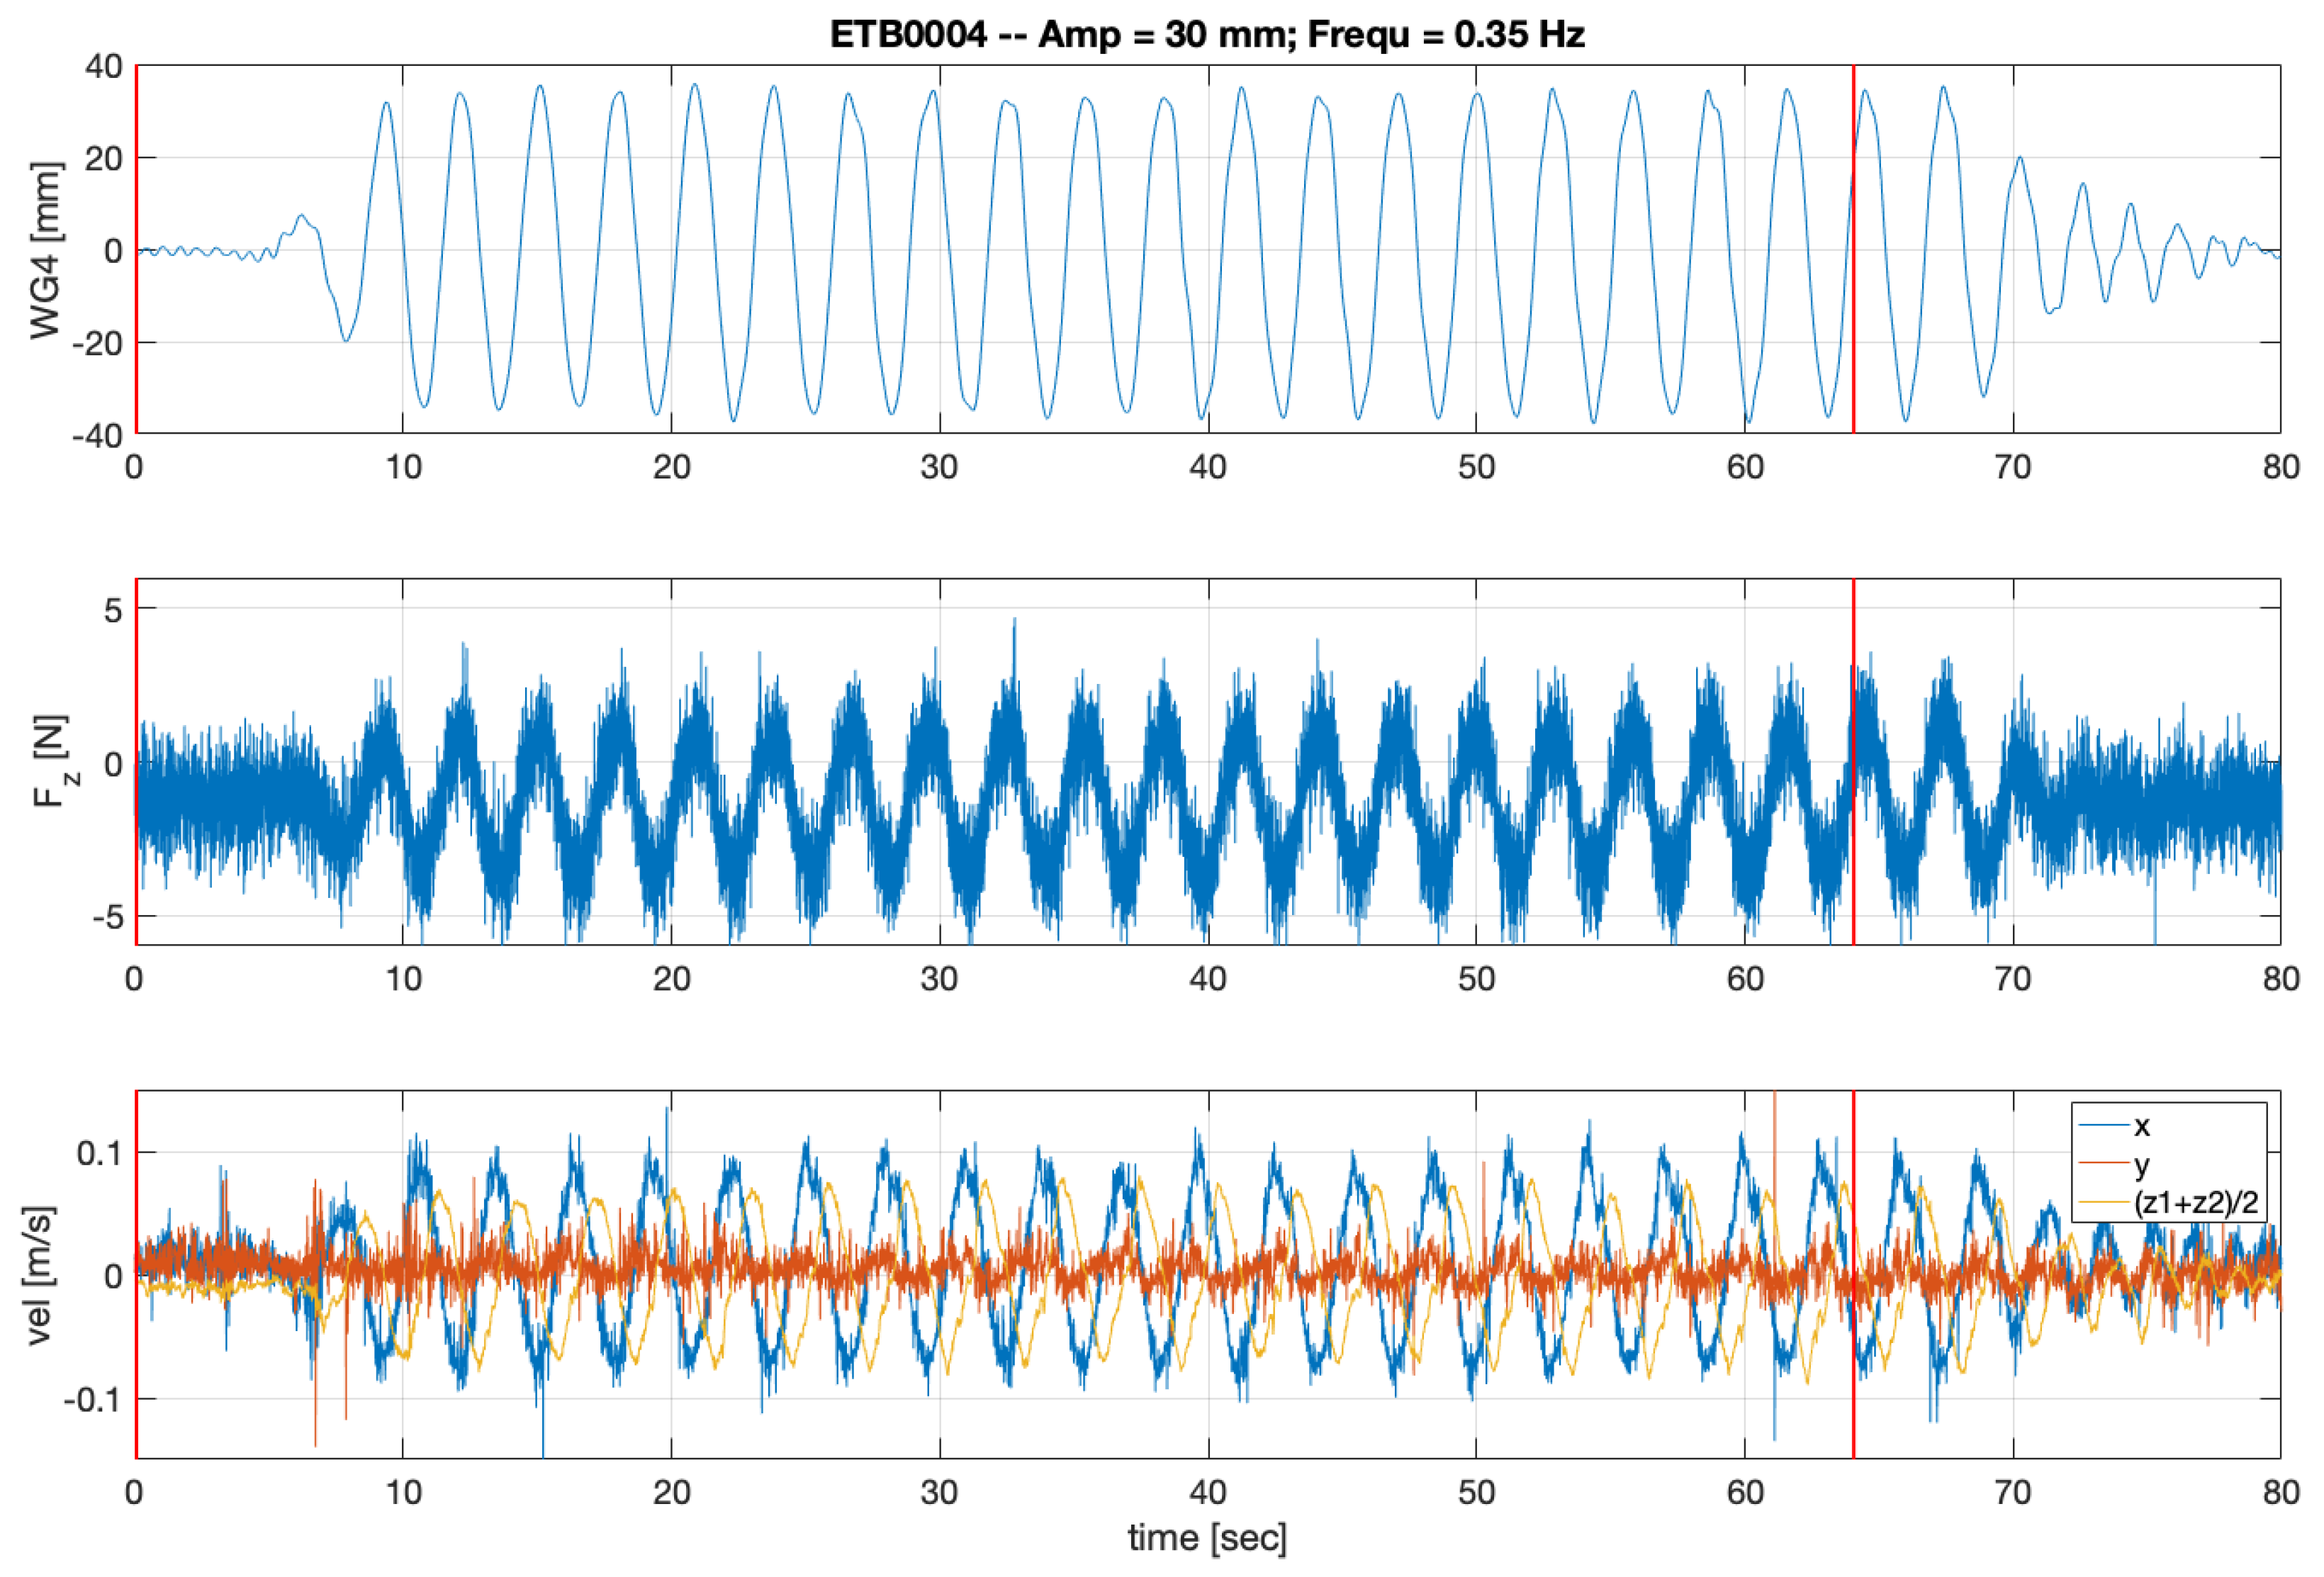Click the "5" y-axis tick of the F_z plot
Screen dimensions: 2324x1577
click(113, 609)
